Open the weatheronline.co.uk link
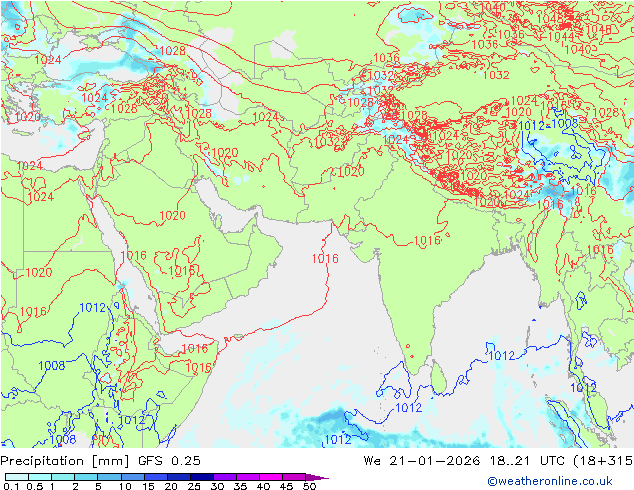 coord(550,481)
